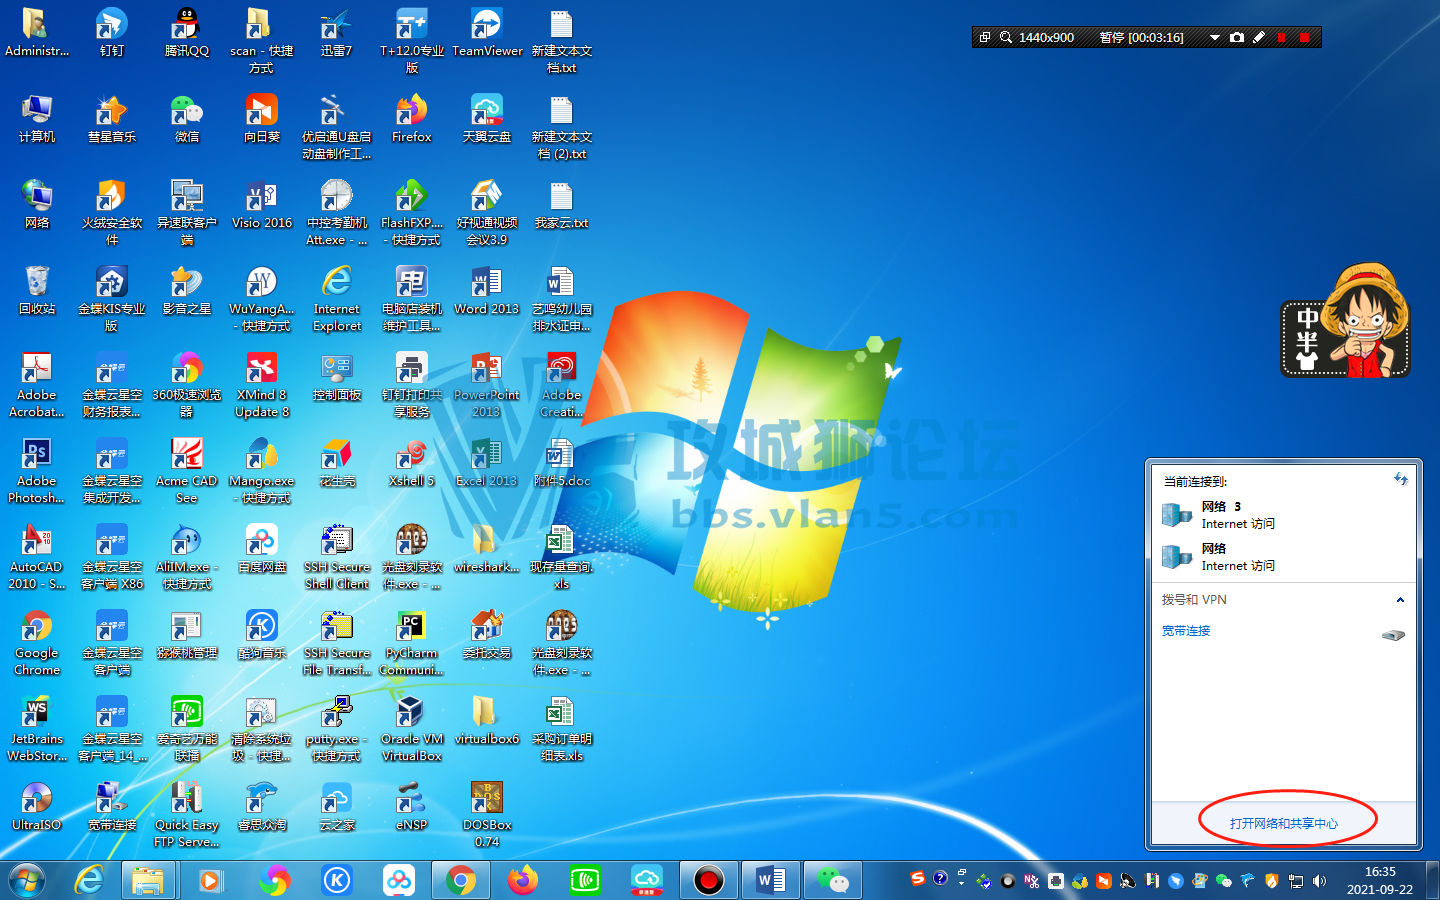Viewport: 1440px width, 900px height.
Task: Select the Xshell 5 desktop icon
Action: tap(411, 463)
